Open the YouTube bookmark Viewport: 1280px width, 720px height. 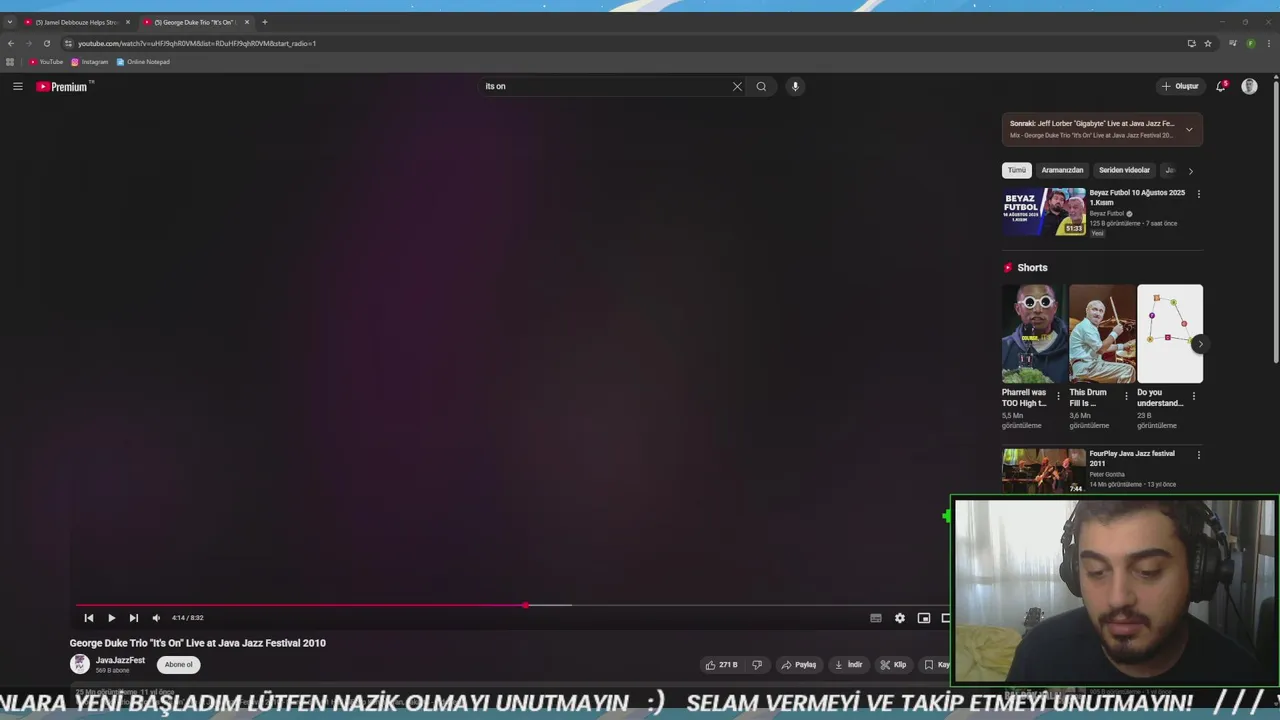(x=47, y=62)
